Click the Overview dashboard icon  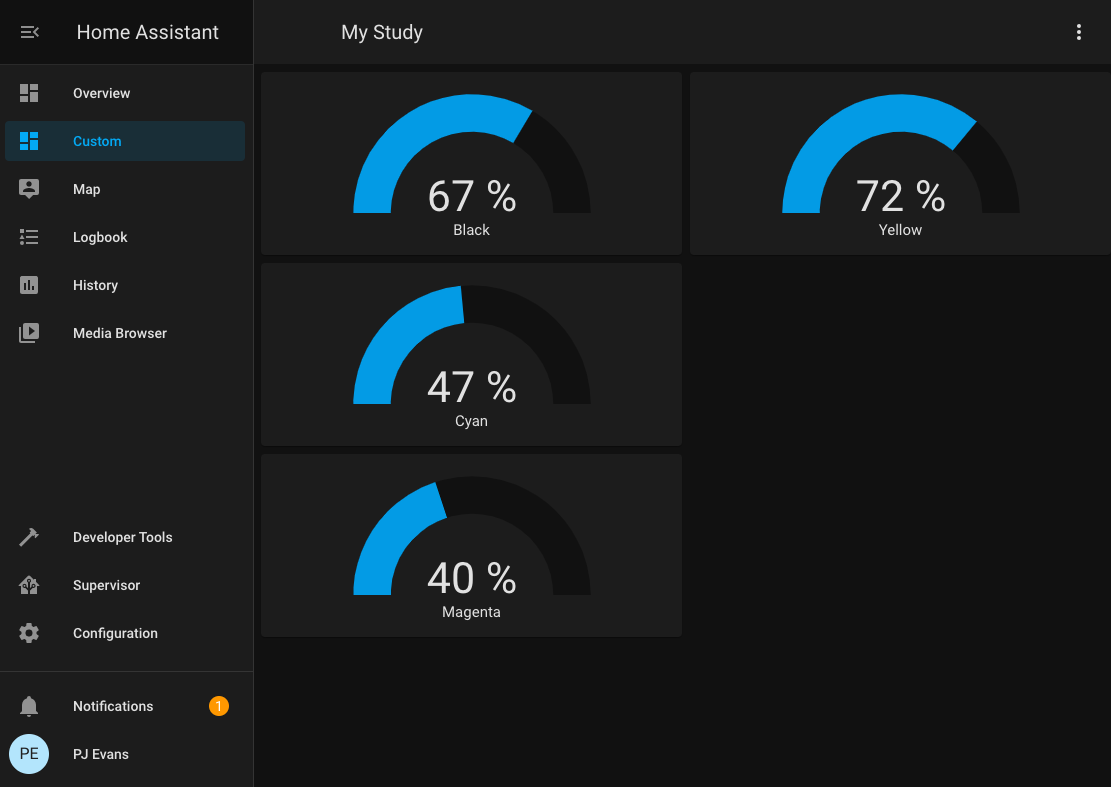[x=29, y=93]
